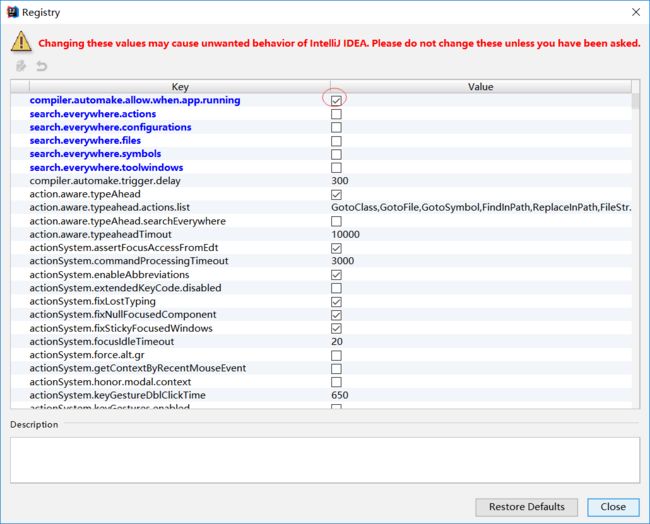Select the actionSystem.keyGestureDblClickTime key

coord(117,395)
